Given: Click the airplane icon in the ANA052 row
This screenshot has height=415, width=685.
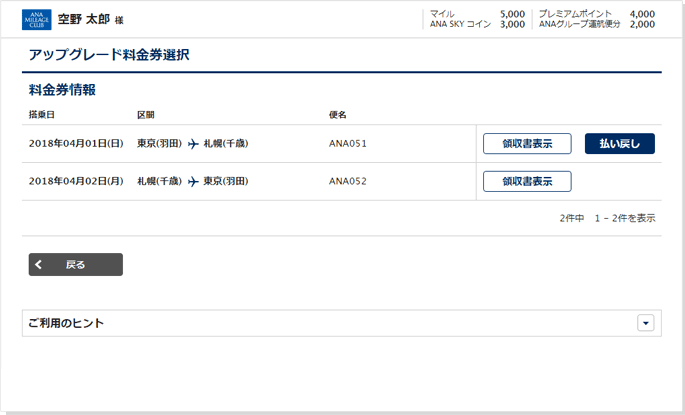Looking at the screenshot, I should (x=193, y=182).
